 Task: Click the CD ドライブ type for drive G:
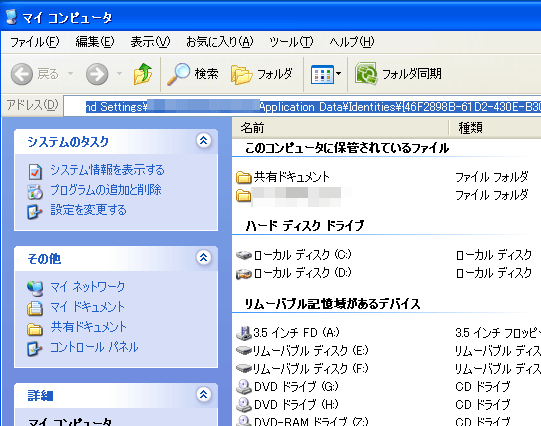tap(483, 387)
